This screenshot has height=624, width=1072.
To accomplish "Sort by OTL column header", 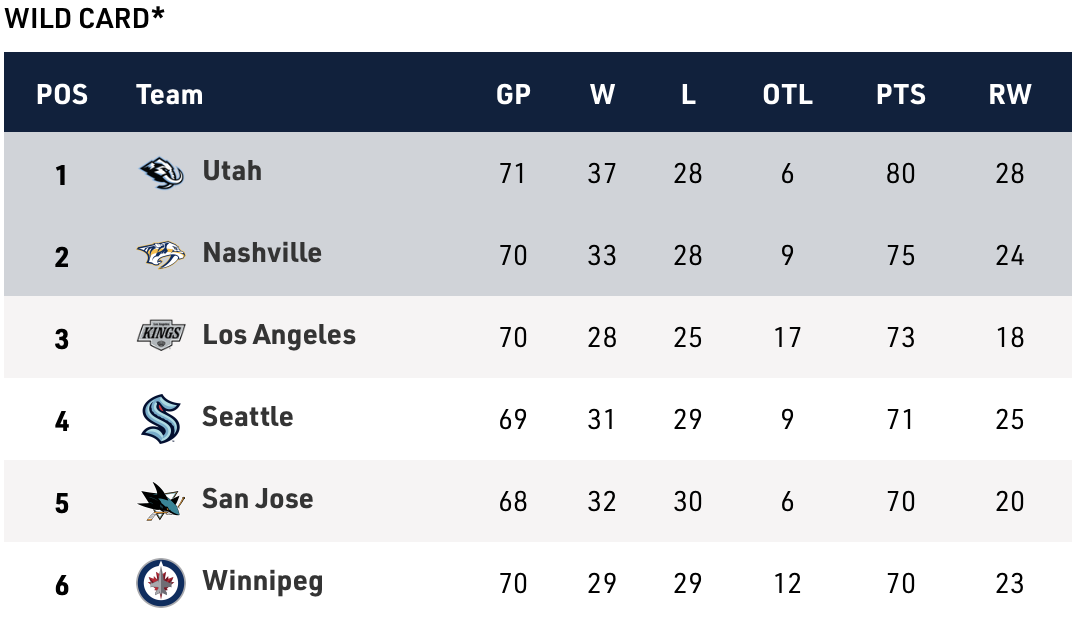I will 788,95.
